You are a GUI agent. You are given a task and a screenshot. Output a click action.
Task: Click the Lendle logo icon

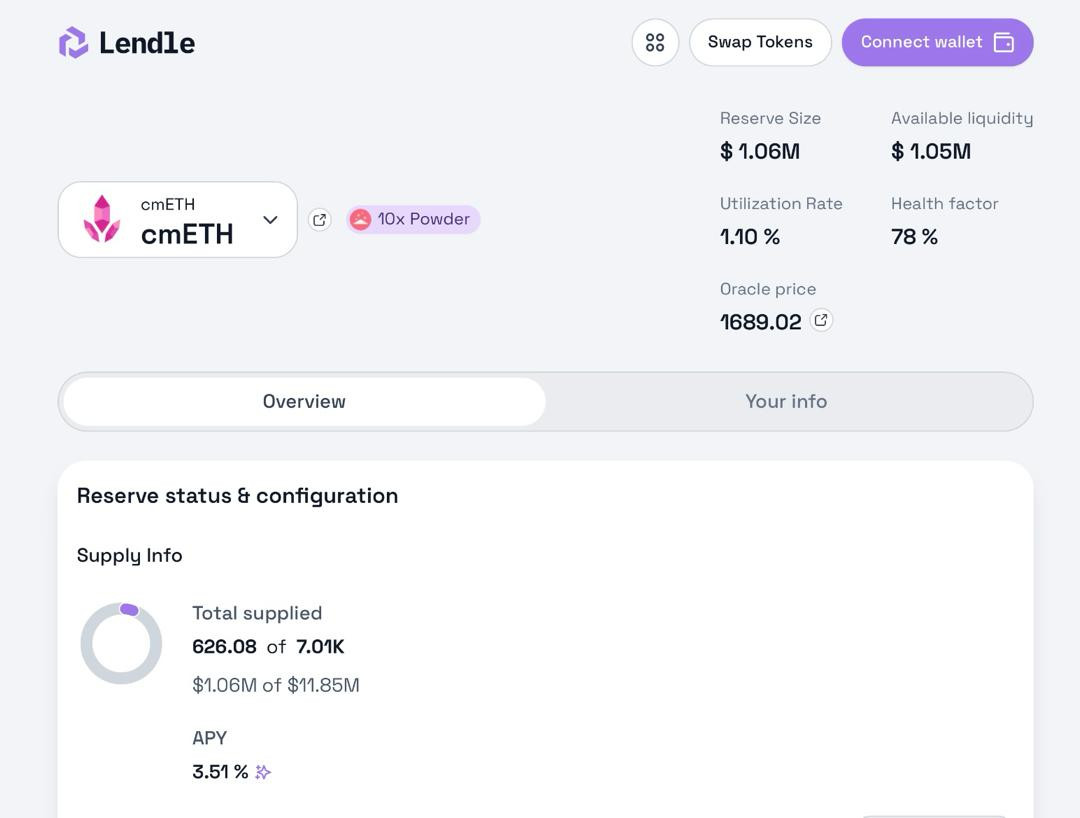(73, 43)
